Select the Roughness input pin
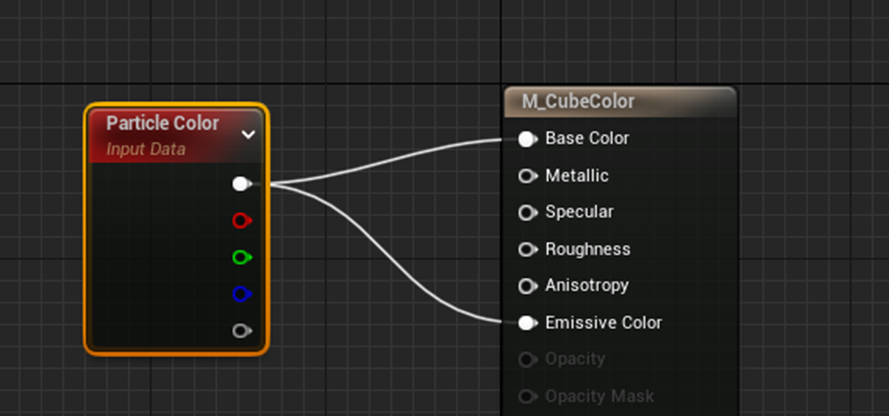Screen dimensions: 889x416 (527, 249)
